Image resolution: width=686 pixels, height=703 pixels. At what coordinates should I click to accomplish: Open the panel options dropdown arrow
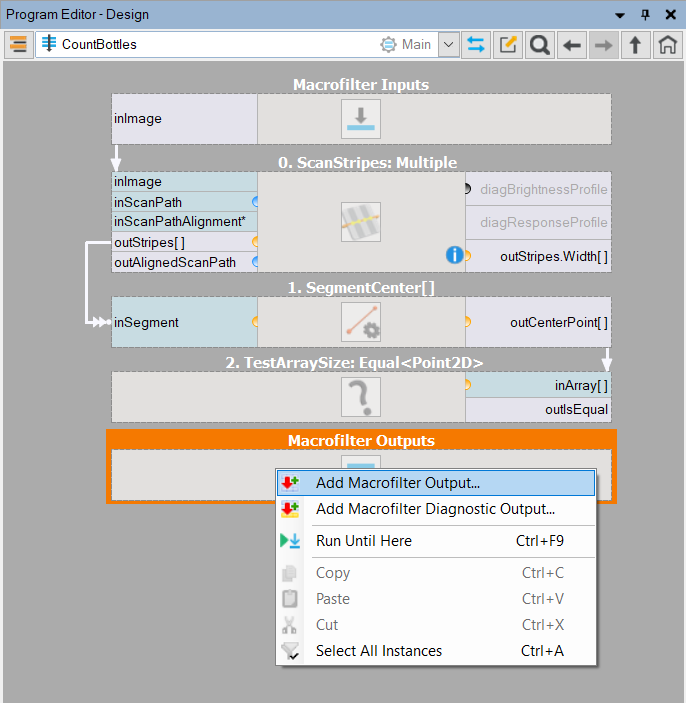pos(620,15)
